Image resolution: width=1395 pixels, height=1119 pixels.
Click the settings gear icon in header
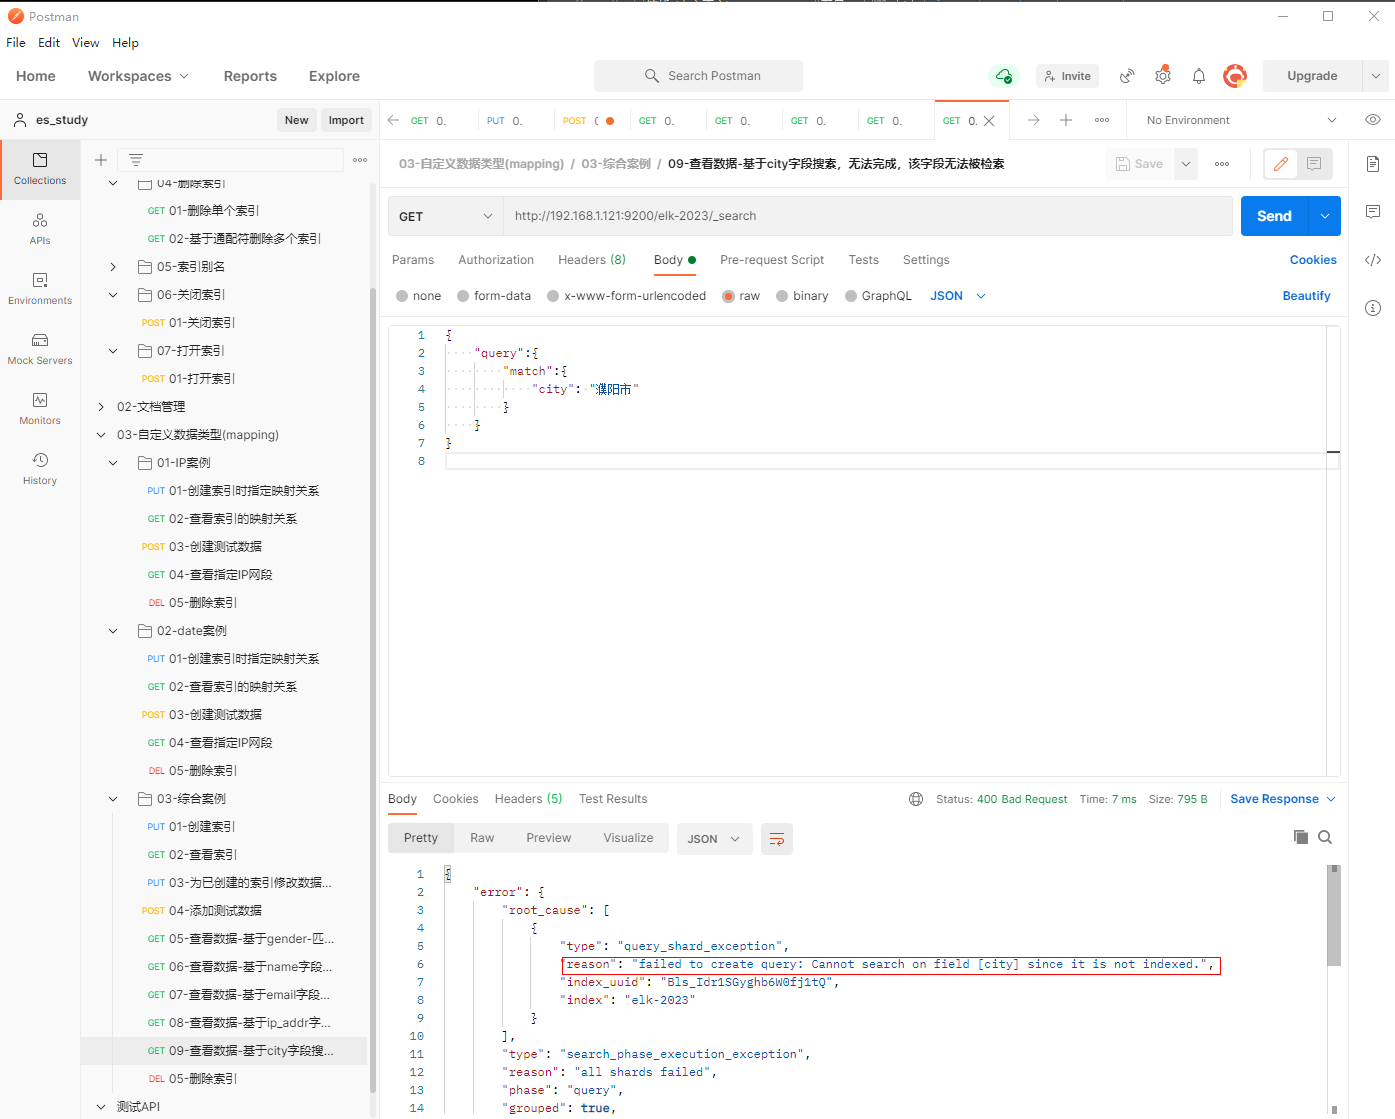[x=1162, y=76]
